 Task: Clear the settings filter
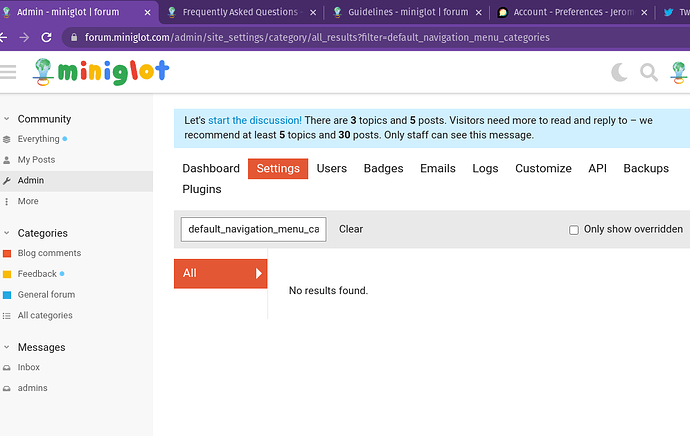[351, 229]
